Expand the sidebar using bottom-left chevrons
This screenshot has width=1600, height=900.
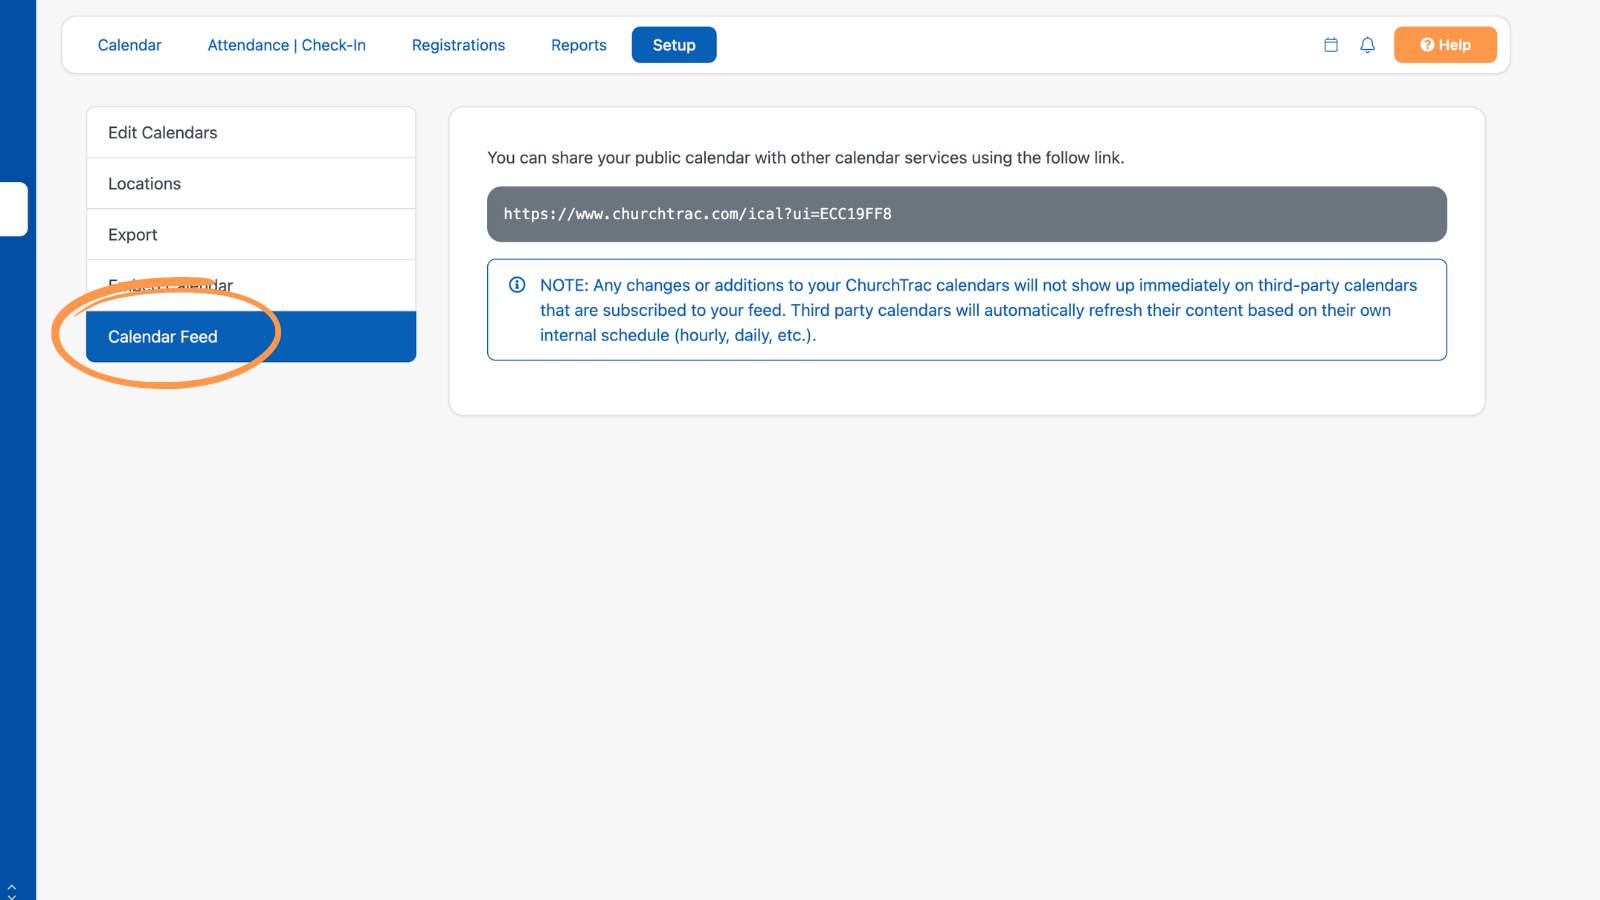tap(11, 890)
